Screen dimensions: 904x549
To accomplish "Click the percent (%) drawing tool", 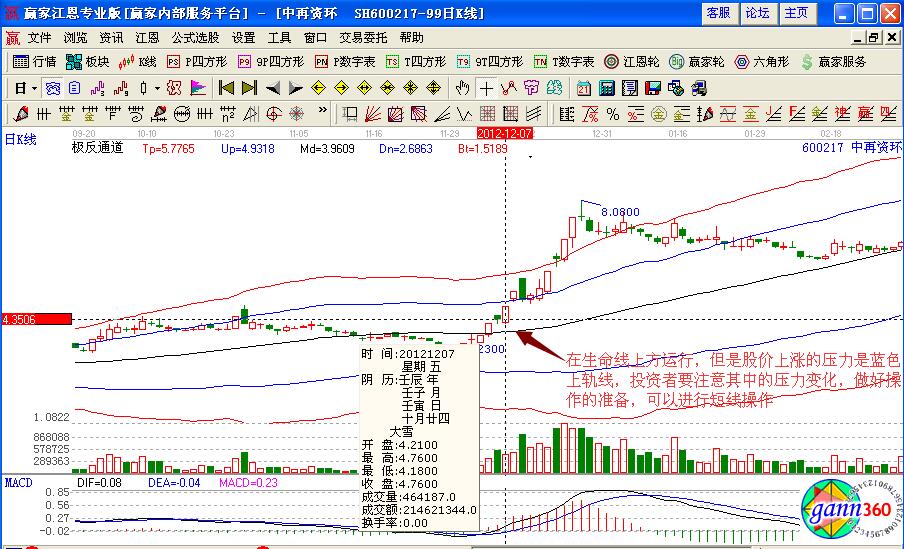I will pos(612,113).
